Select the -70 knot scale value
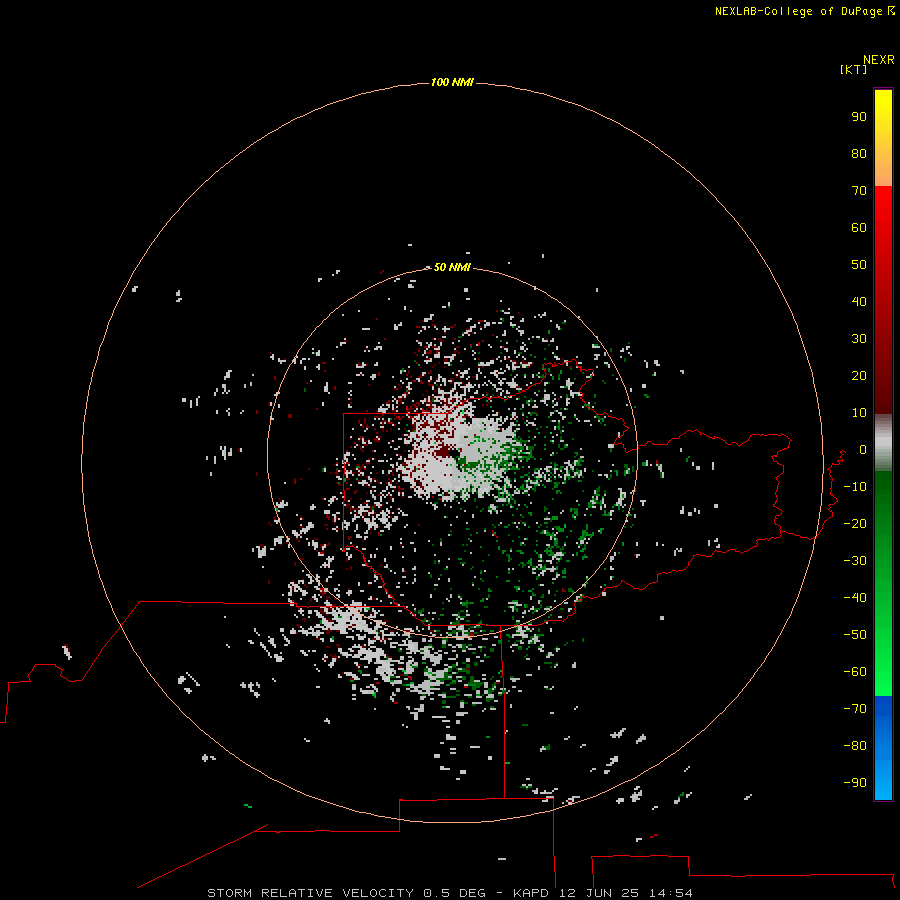Image resolution: width=900 pixels, height=900 pixels. (855, 709)
